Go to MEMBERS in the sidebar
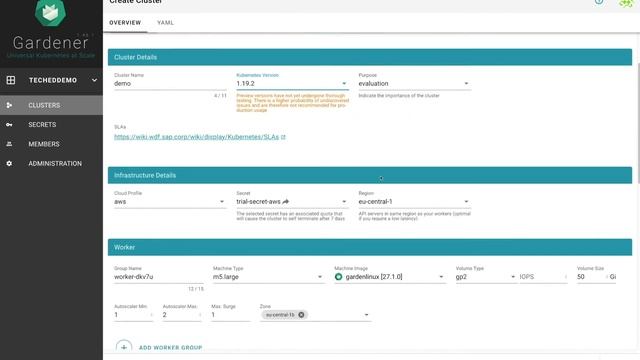 tap(44, 144)
